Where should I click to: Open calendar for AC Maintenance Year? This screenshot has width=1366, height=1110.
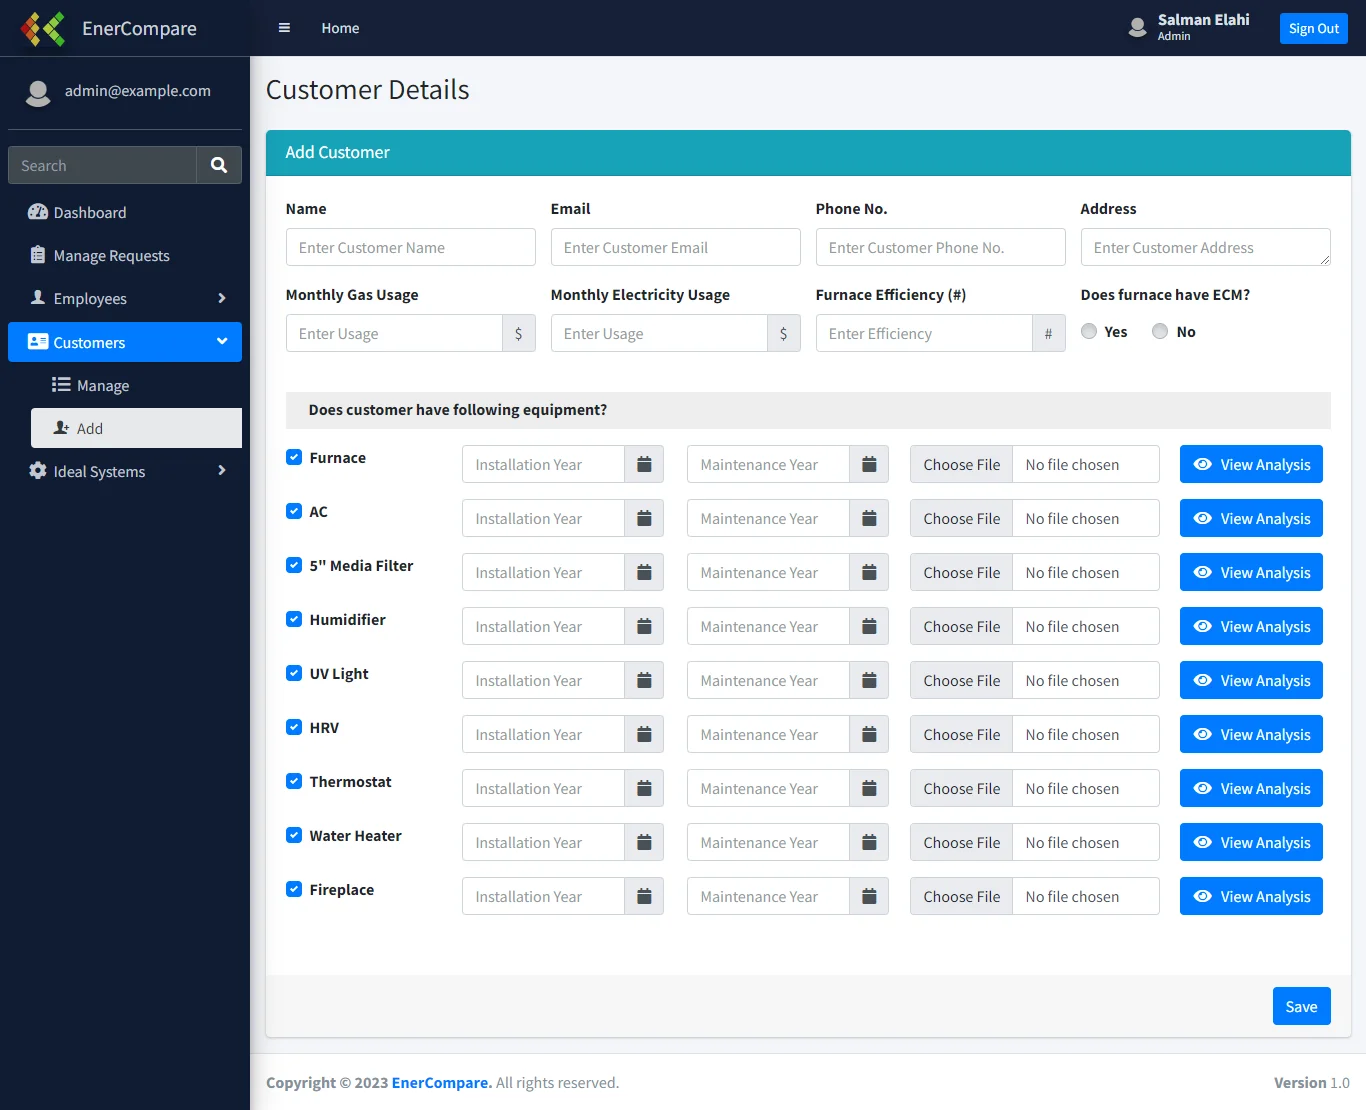869,518
